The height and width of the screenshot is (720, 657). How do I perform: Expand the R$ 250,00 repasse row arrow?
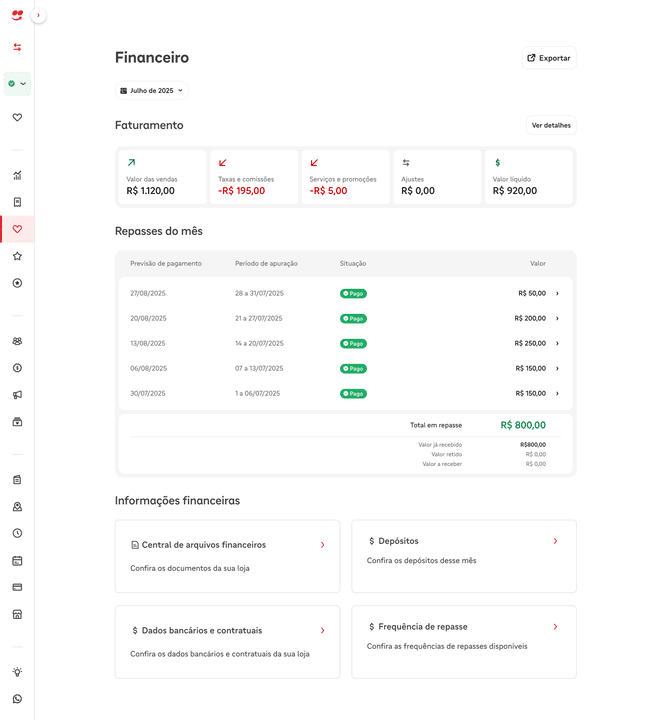[557, 343]
